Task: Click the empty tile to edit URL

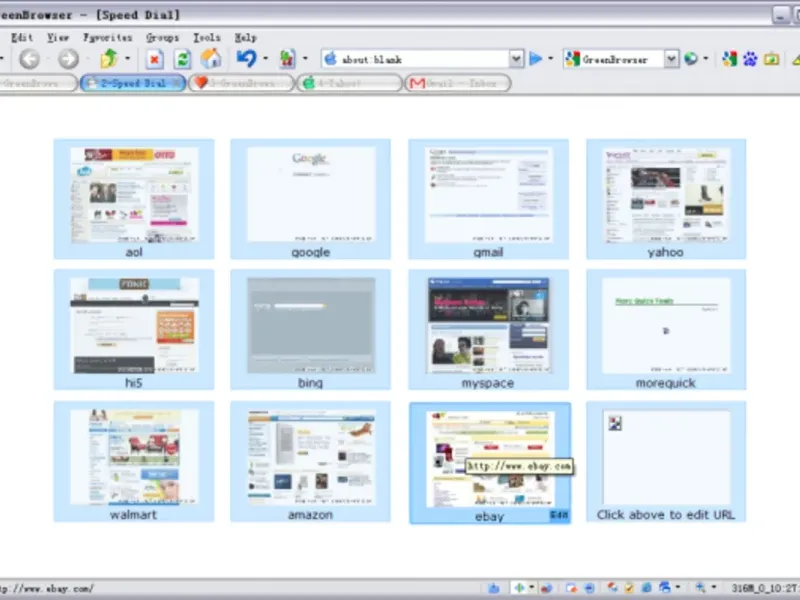Action: pos(666,461)
